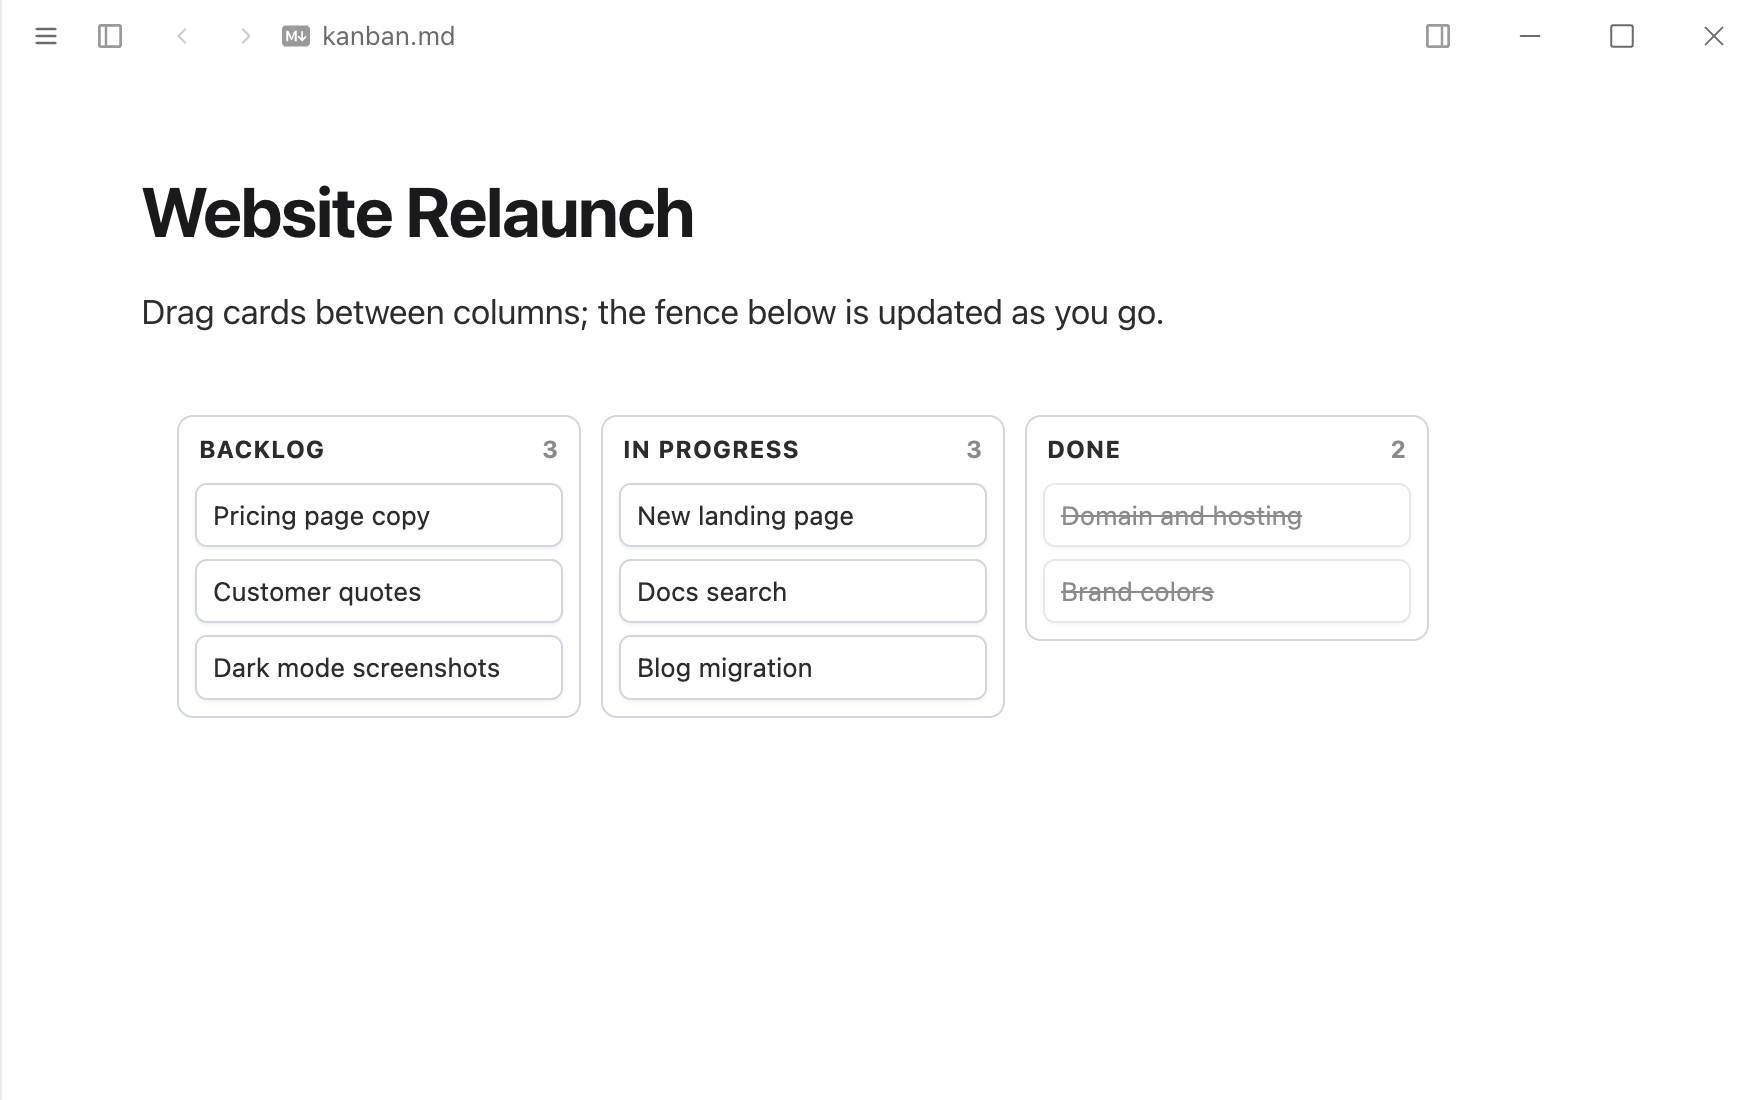
Task: Click the Website Relaunch heading
Action: pos(418,213)
